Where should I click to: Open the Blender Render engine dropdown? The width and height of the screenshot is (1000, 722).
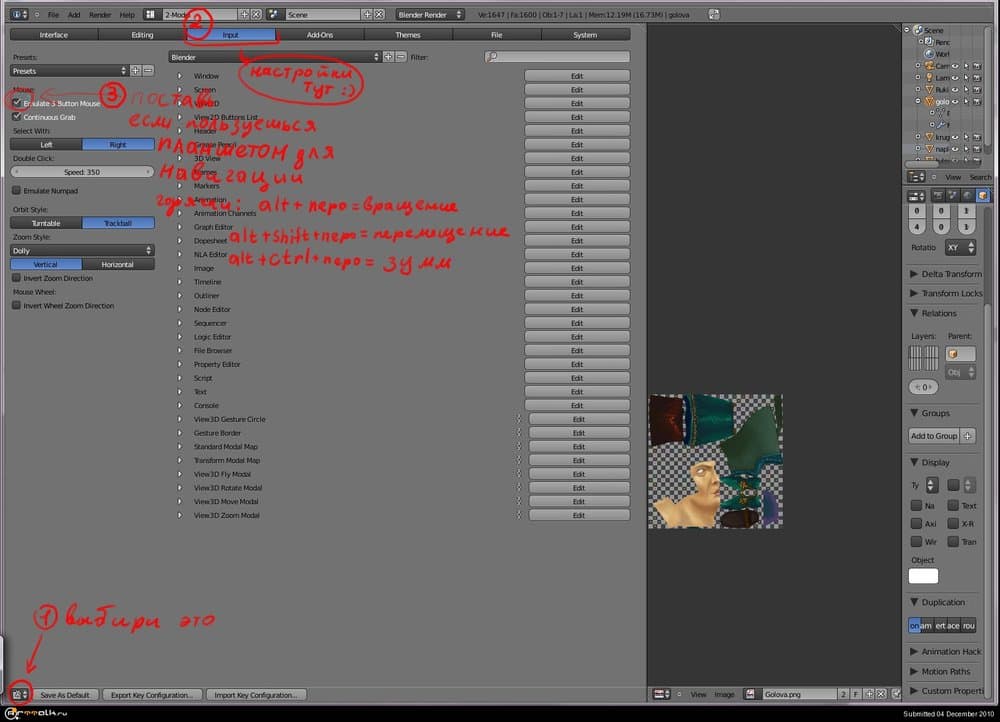[428, 15]
